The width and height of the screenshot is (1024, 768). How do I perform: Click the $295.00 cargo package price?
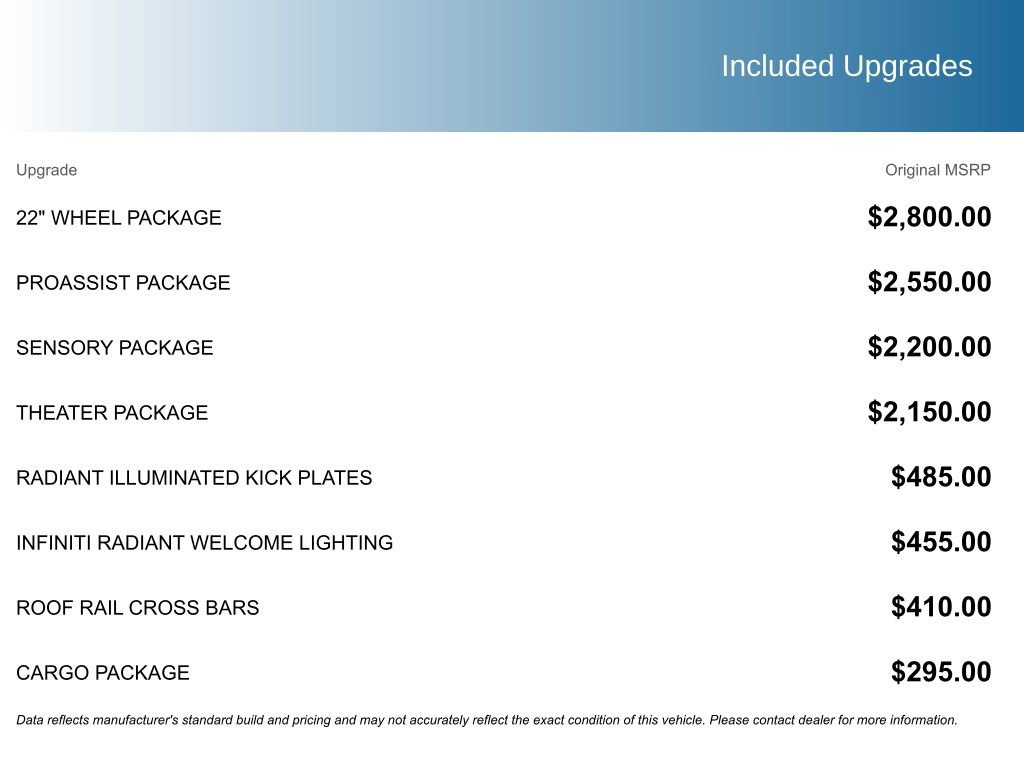[941, 672]
